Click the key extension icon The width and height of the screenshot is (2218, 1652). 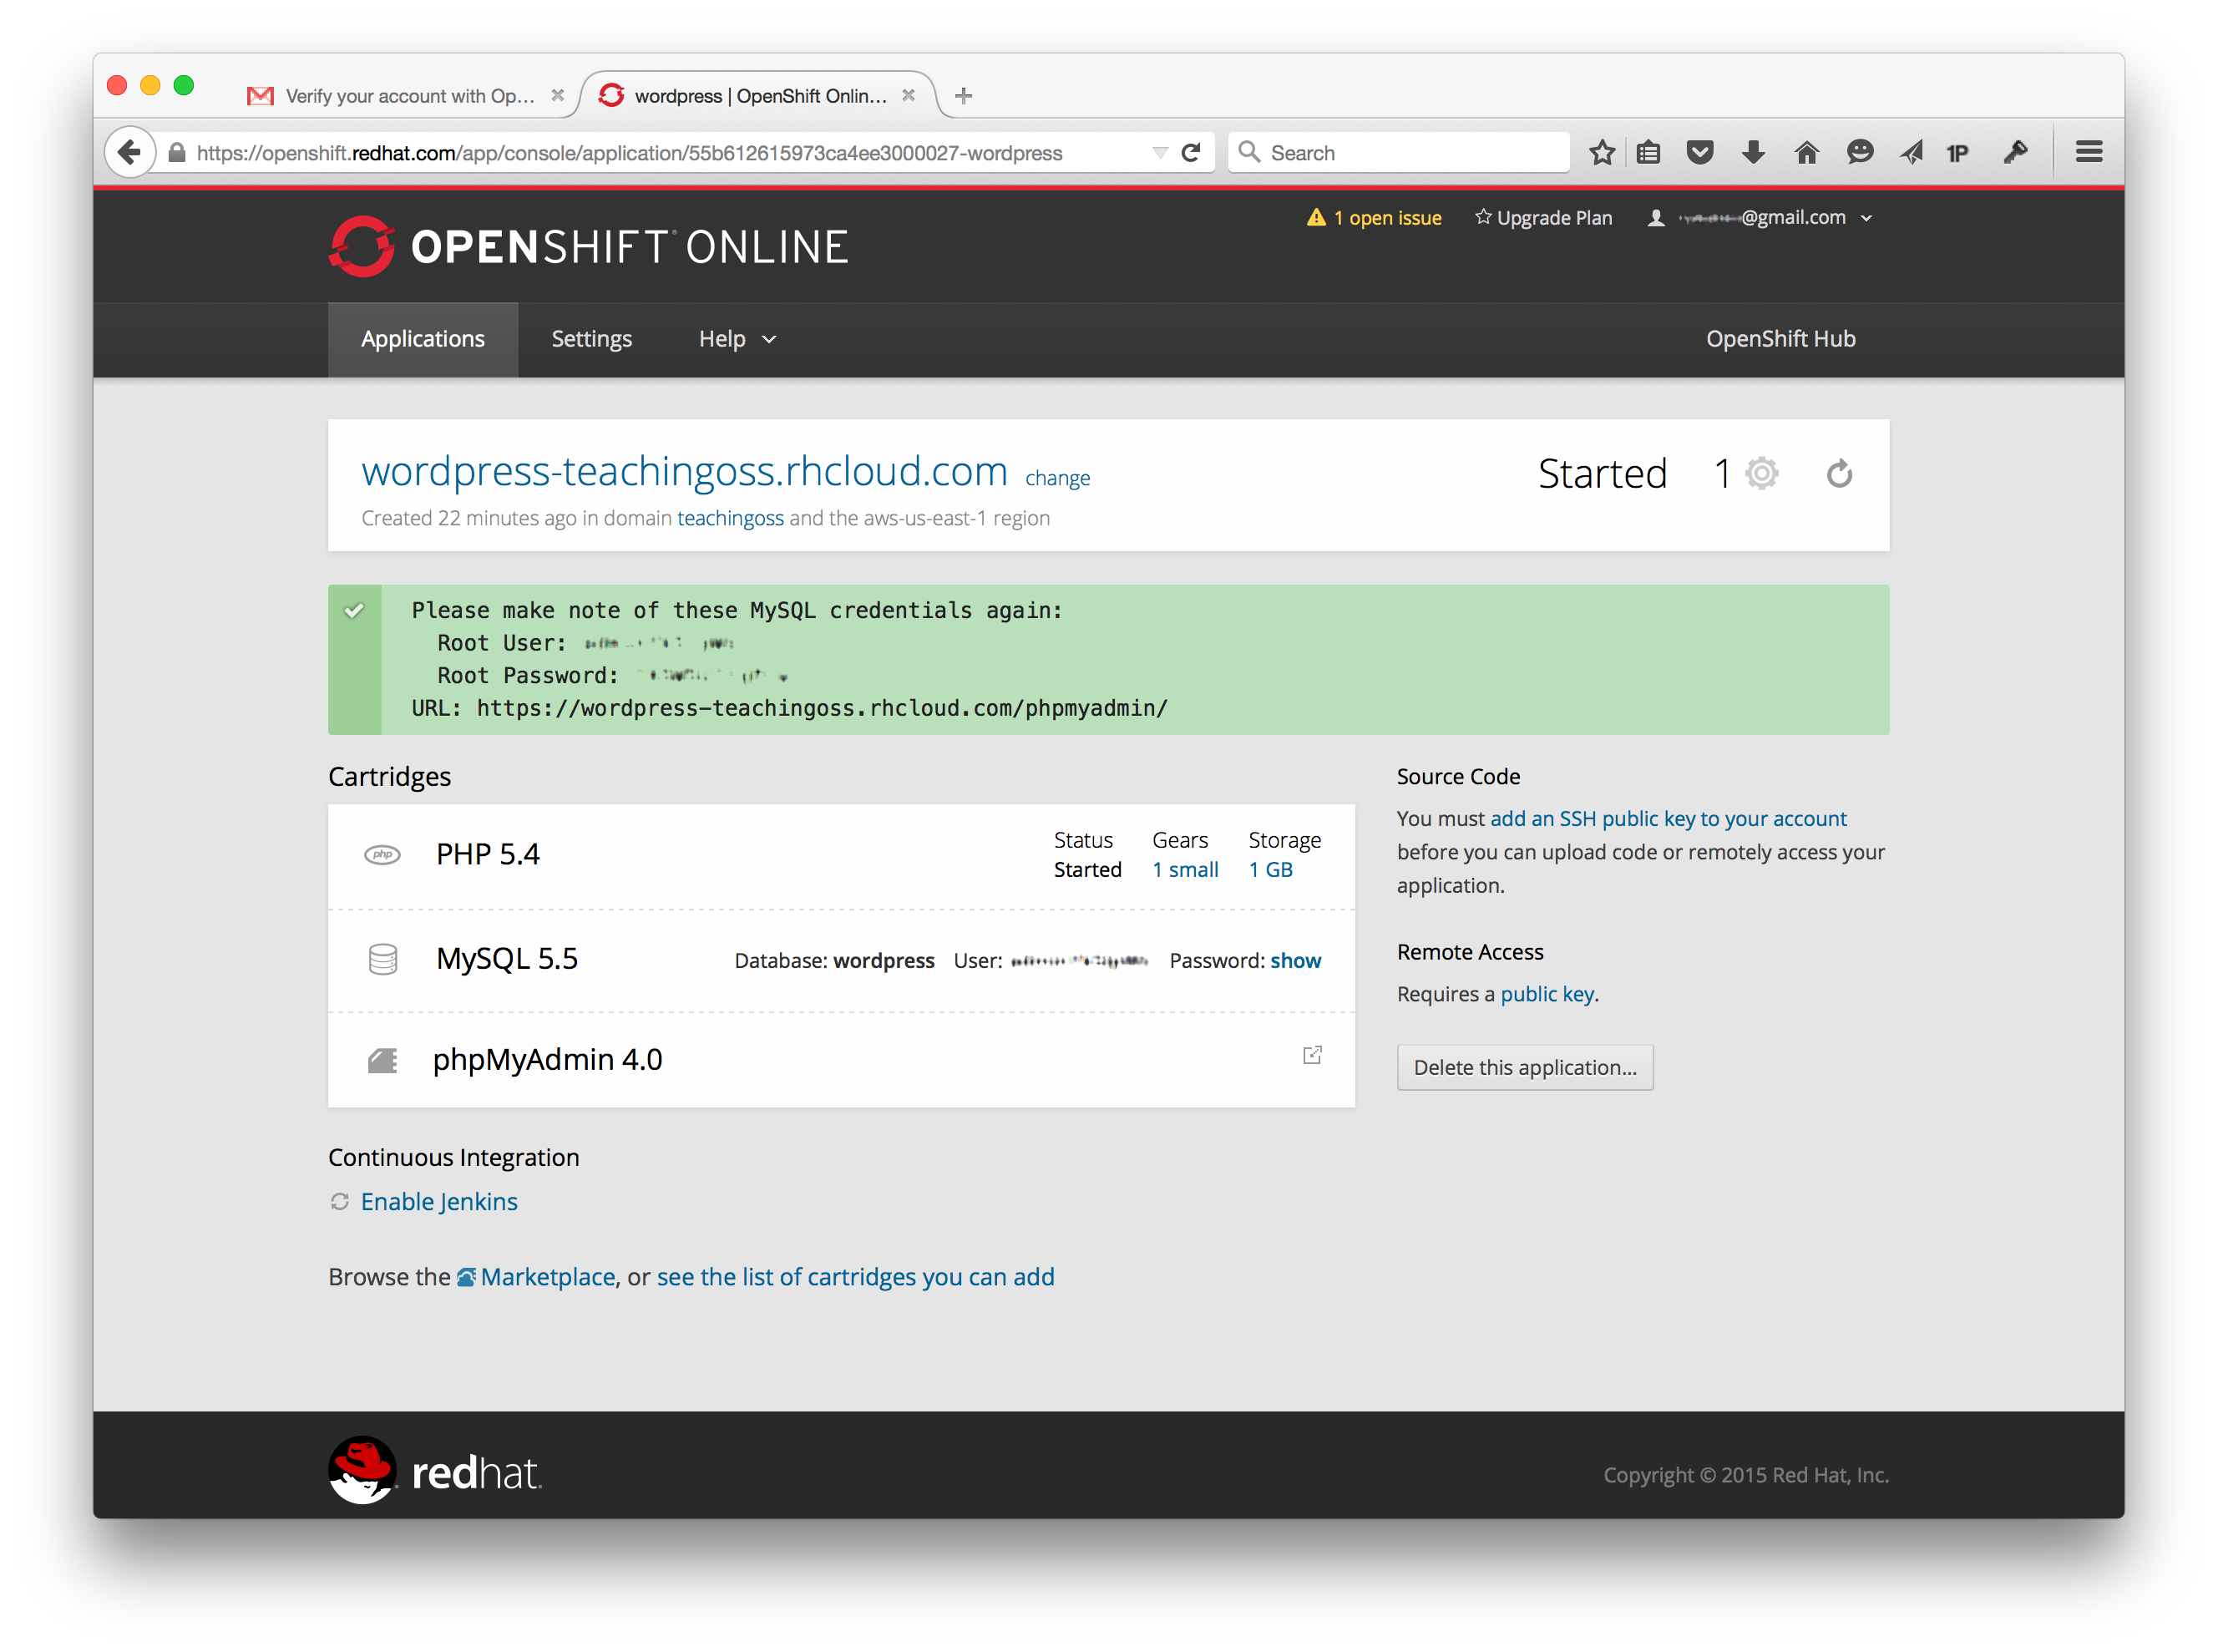2015,153
